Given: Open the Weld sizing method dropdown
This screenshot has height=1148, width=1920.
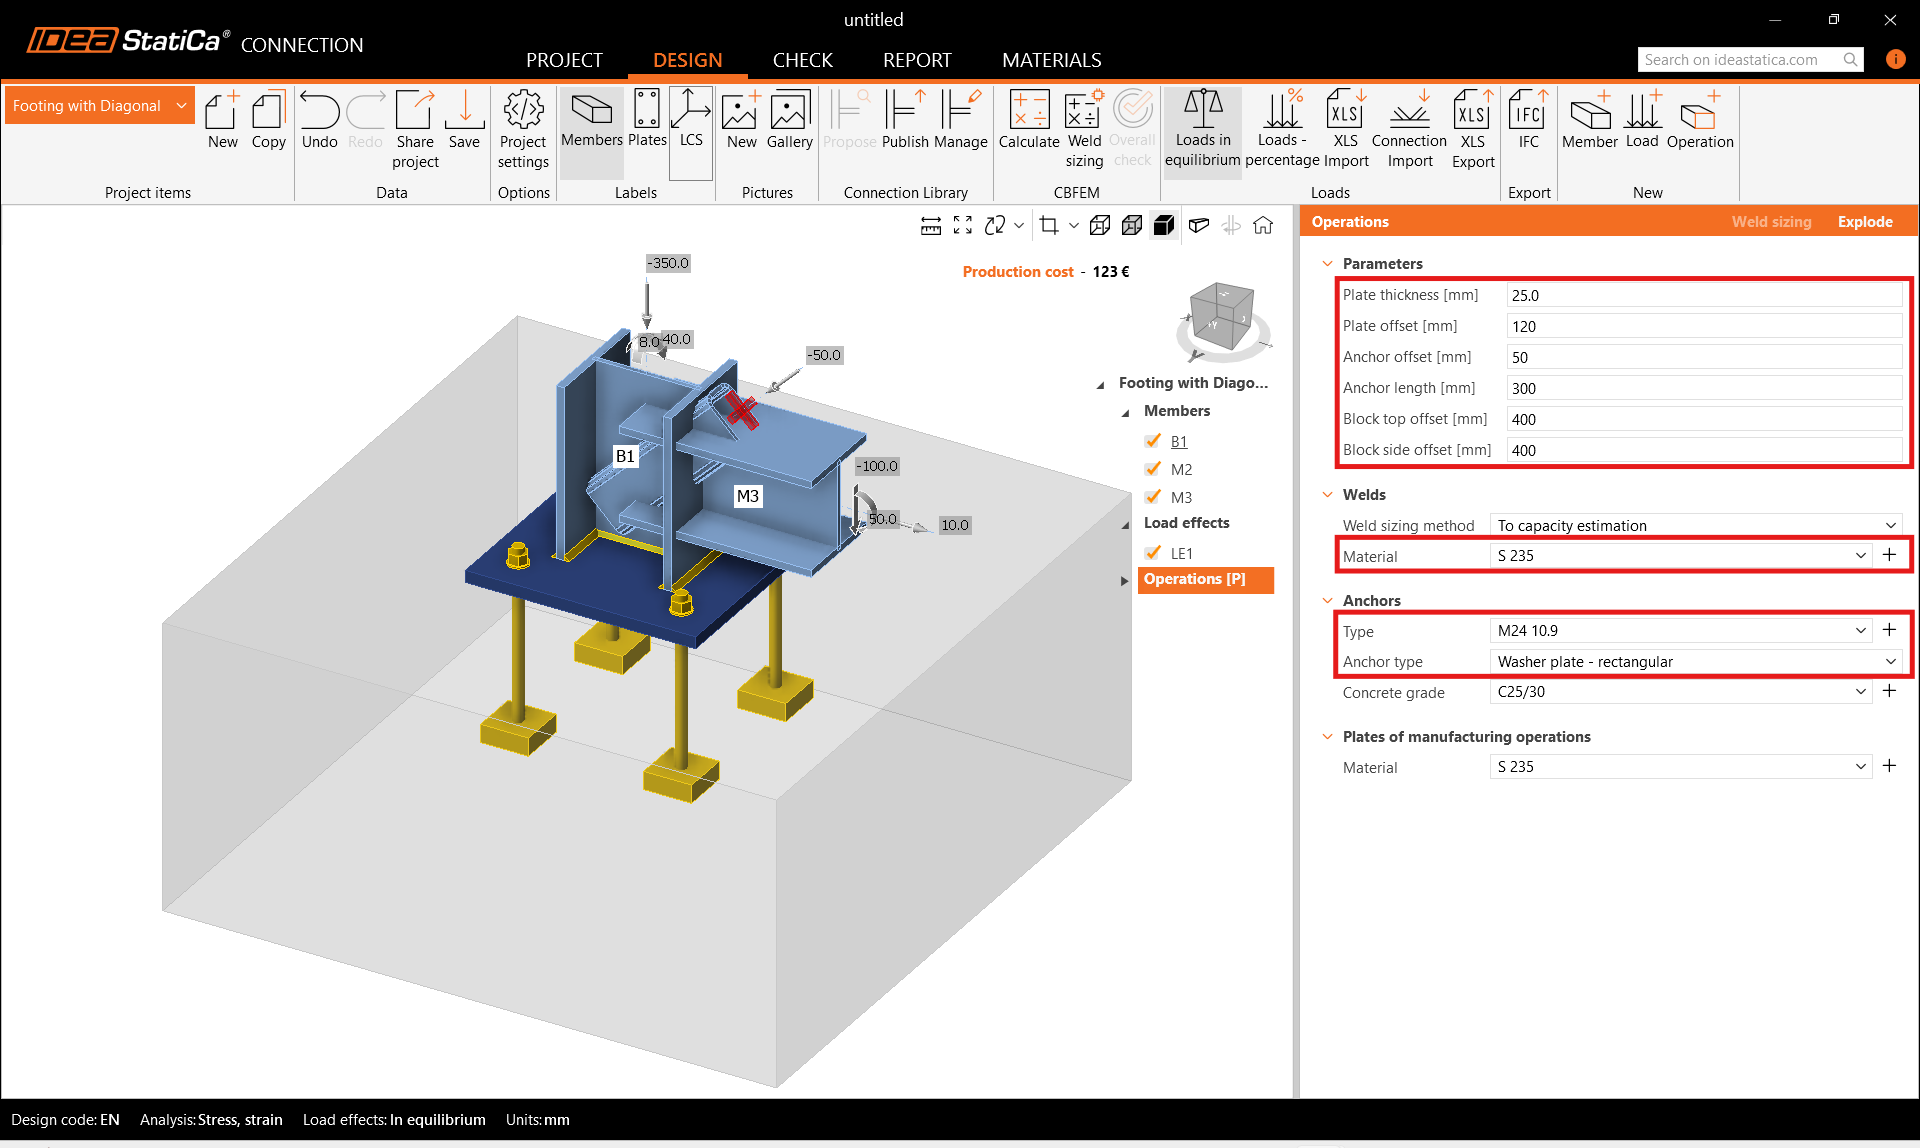Looking at the screenshot, I should (1694, 525).
